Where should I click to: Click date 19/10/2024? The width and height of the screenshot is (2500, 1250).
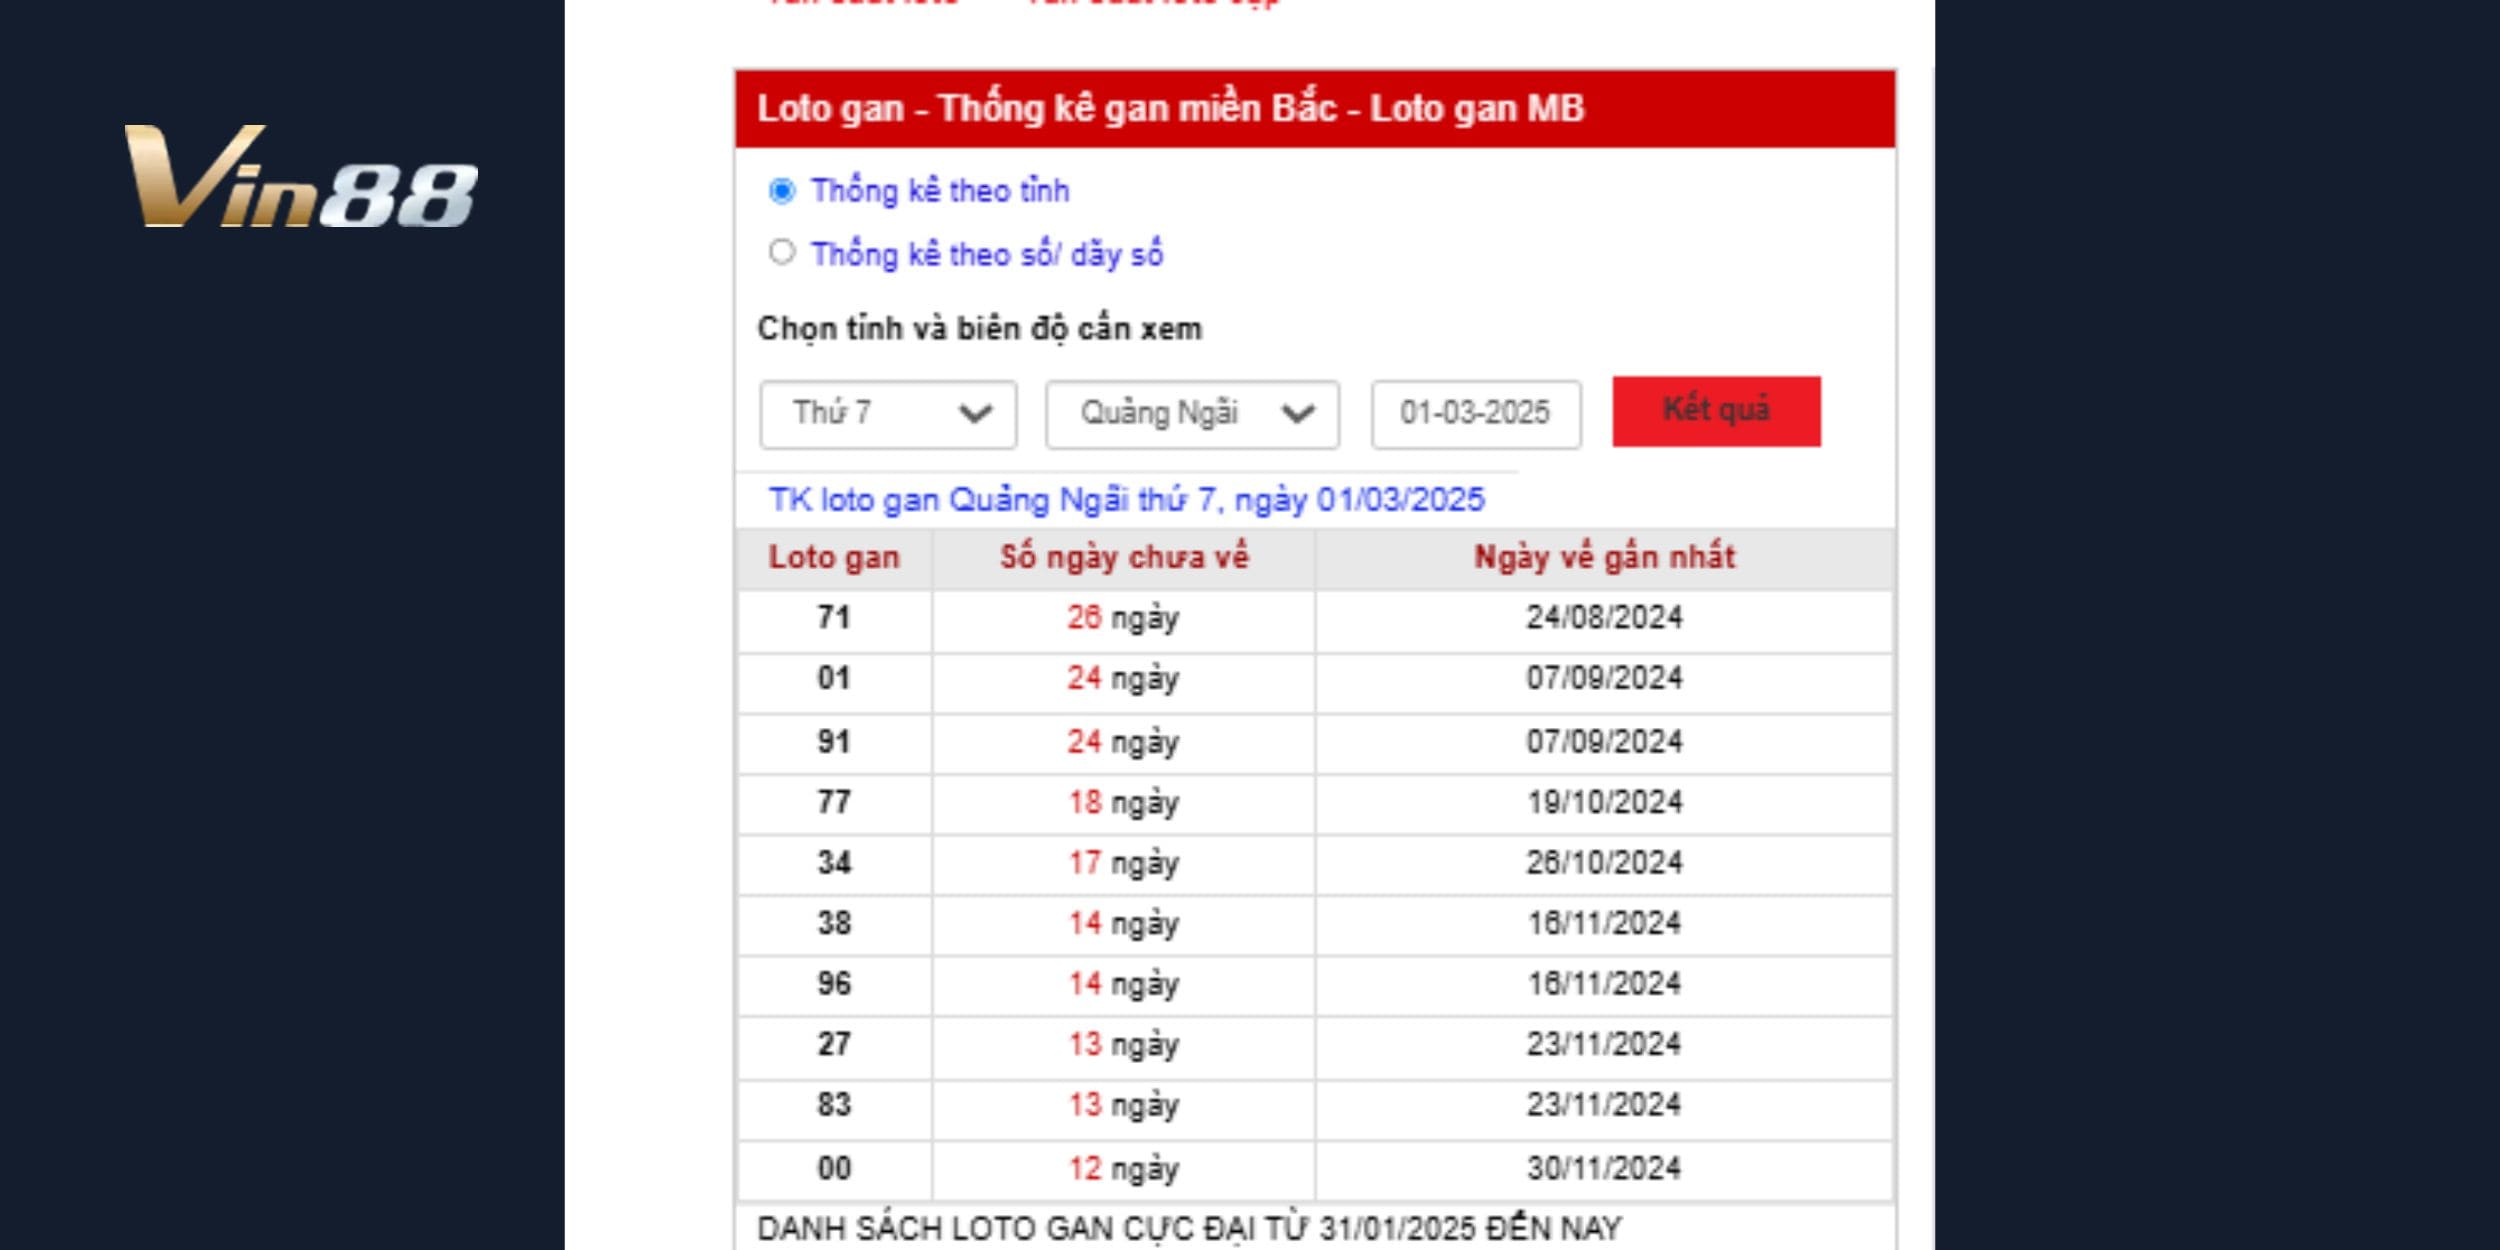tap(1604, 803)
